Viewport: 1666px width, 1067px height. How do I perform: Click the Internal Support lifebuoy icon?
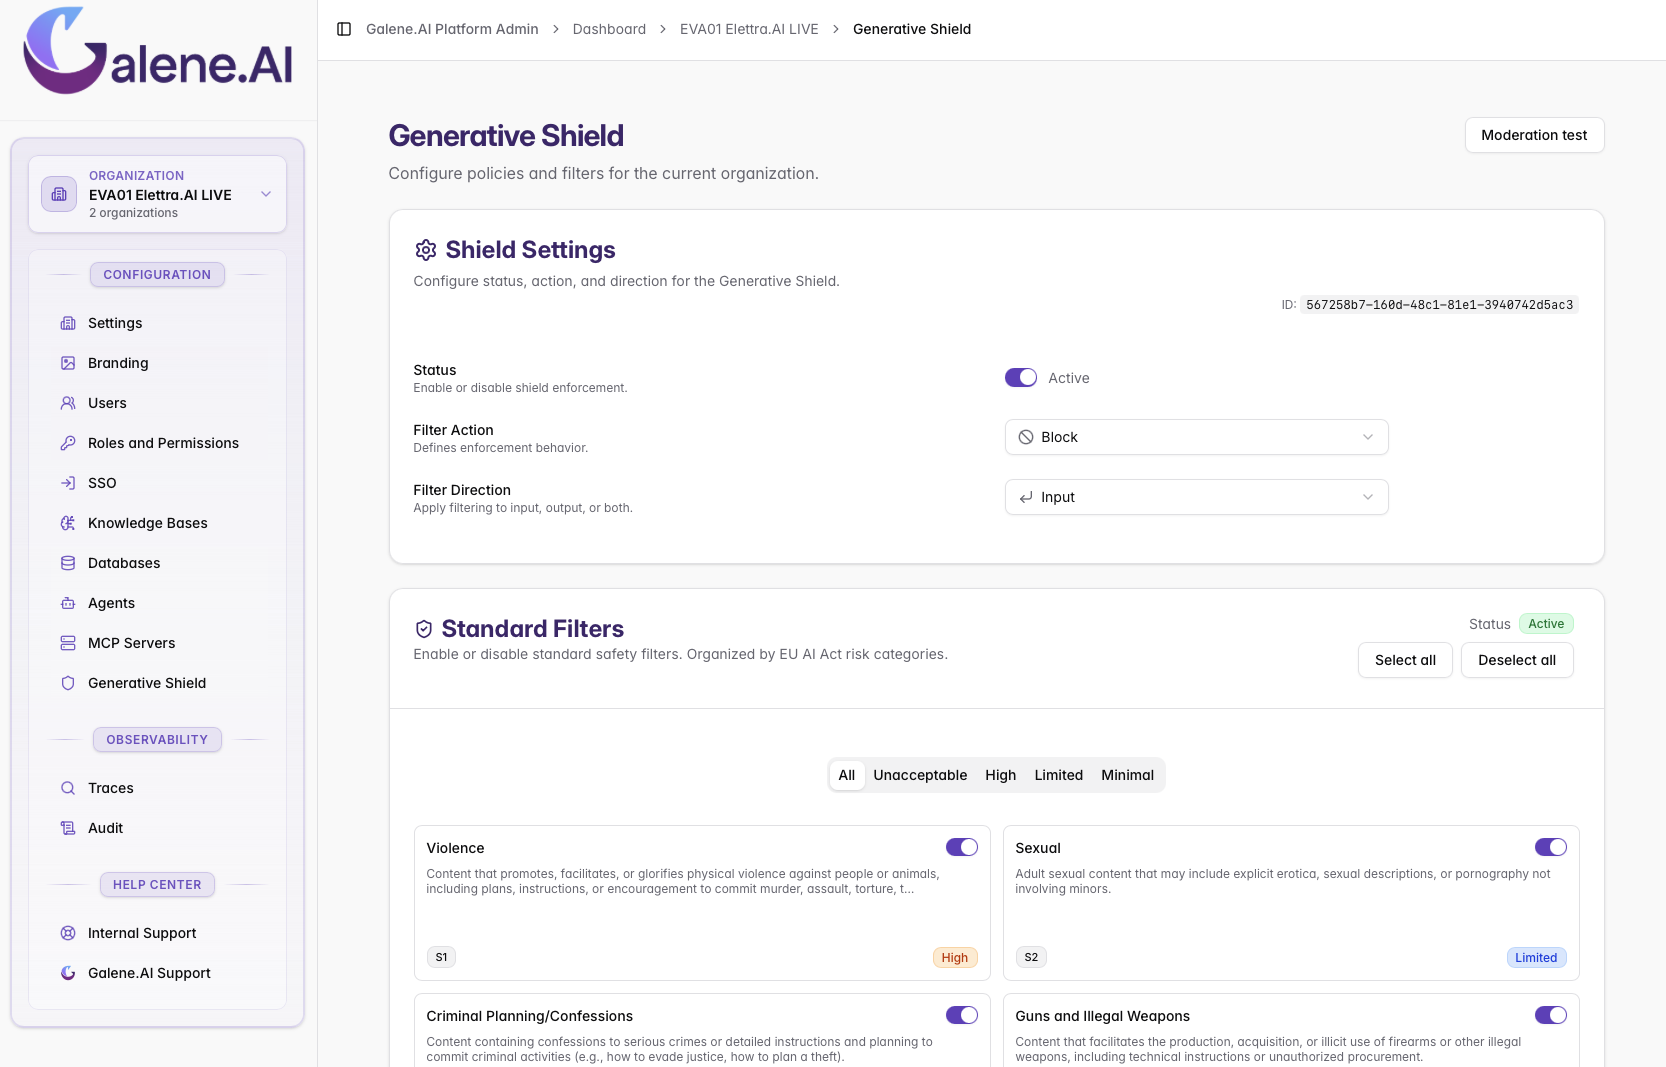pyautogui.click(x=68, y=933)
